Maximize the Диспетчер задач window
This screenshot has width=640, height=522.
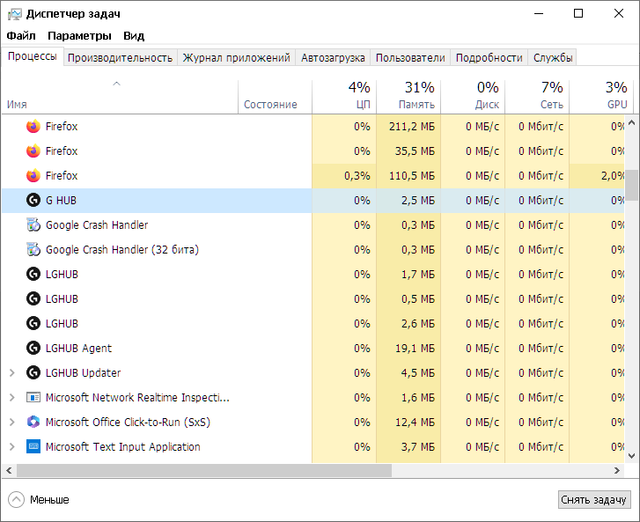(578, 13)
